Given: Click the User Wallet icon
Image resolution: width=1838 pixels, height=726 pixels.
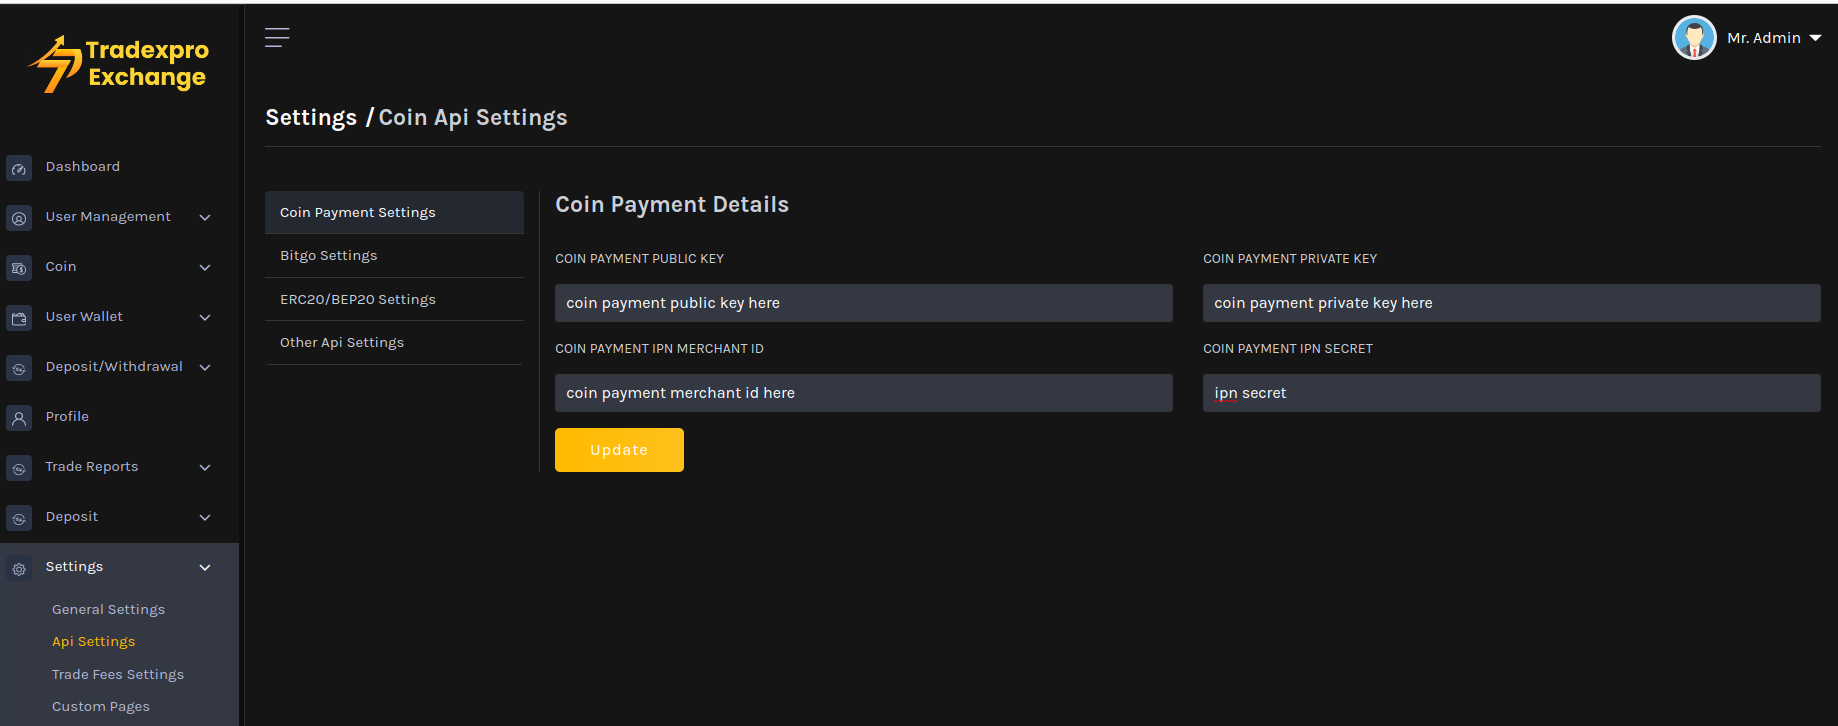Looking at the screenshot, I should click(x=19, y=318).
